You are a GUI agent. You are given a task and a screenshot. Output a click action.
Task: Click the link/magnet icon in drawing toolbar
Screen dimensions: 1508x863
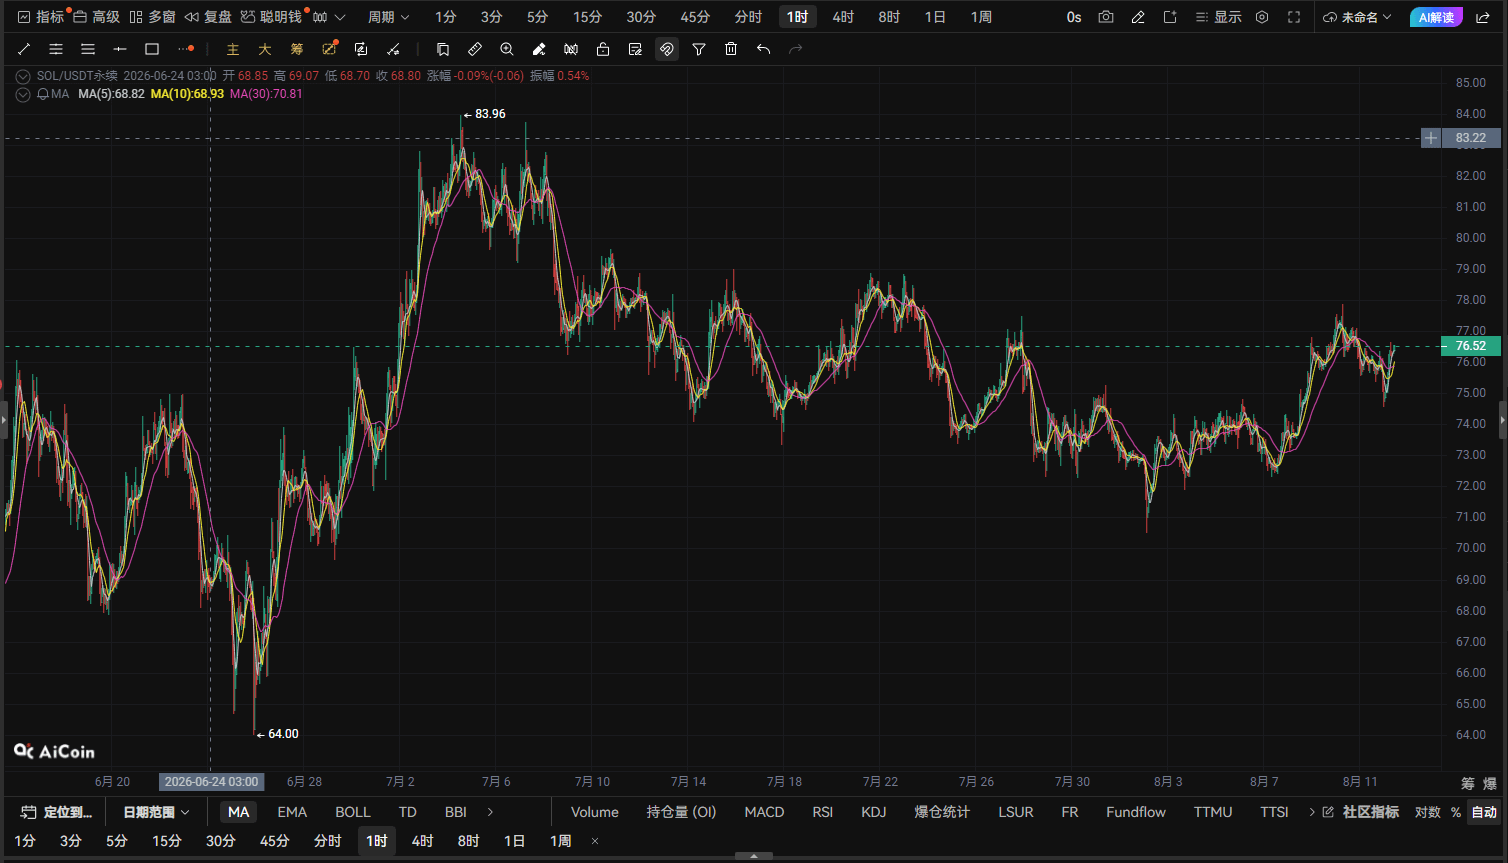click(x=667, y=49)
